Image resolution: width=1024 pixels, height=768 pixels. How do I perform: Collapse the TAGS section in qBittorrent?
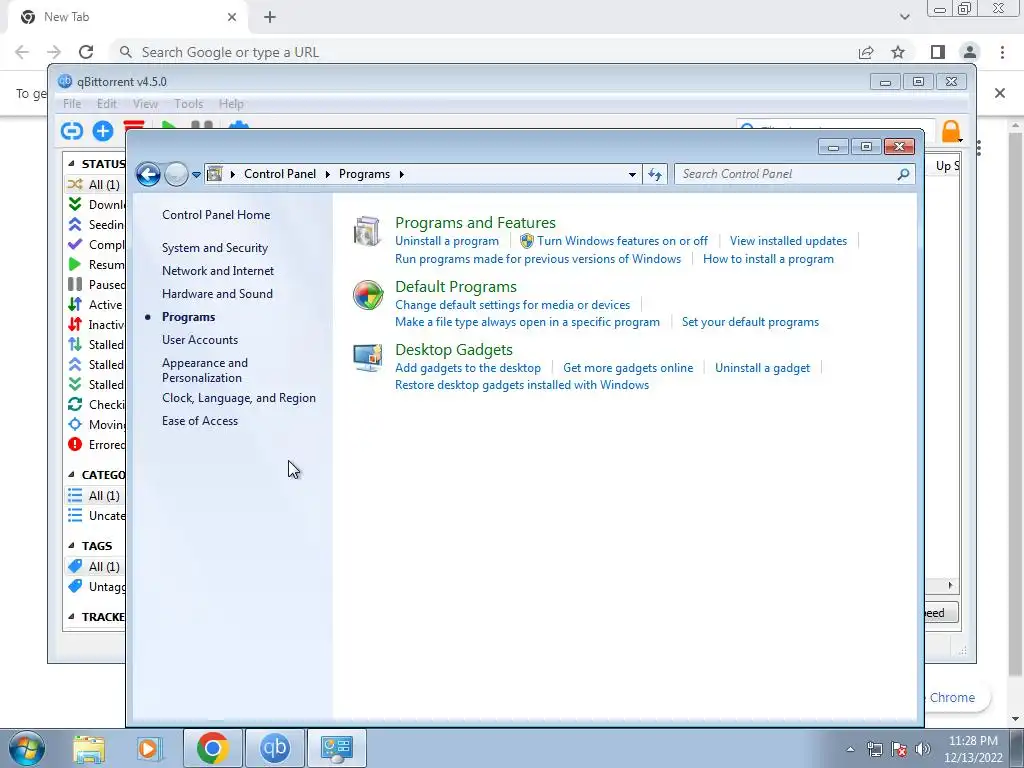click(x=71, y=545)
